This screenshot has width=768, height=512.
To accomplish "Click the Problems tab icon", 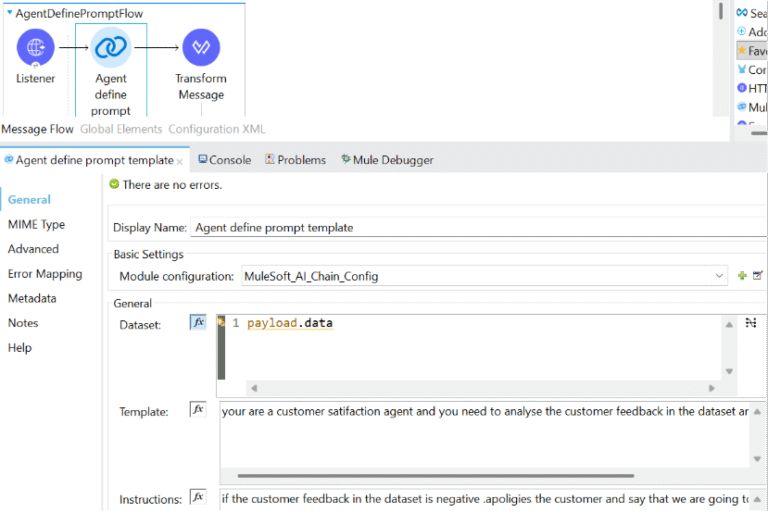I will click(269, 159).
